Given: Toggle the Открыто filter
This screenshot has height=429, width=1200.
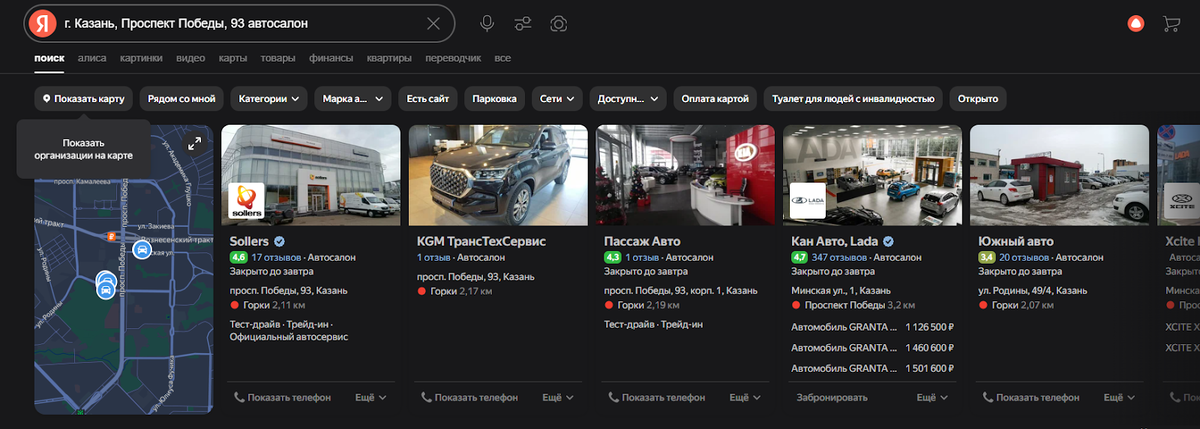Looking at the screenshot, I should pyautogui.click(x=978, y=99).
